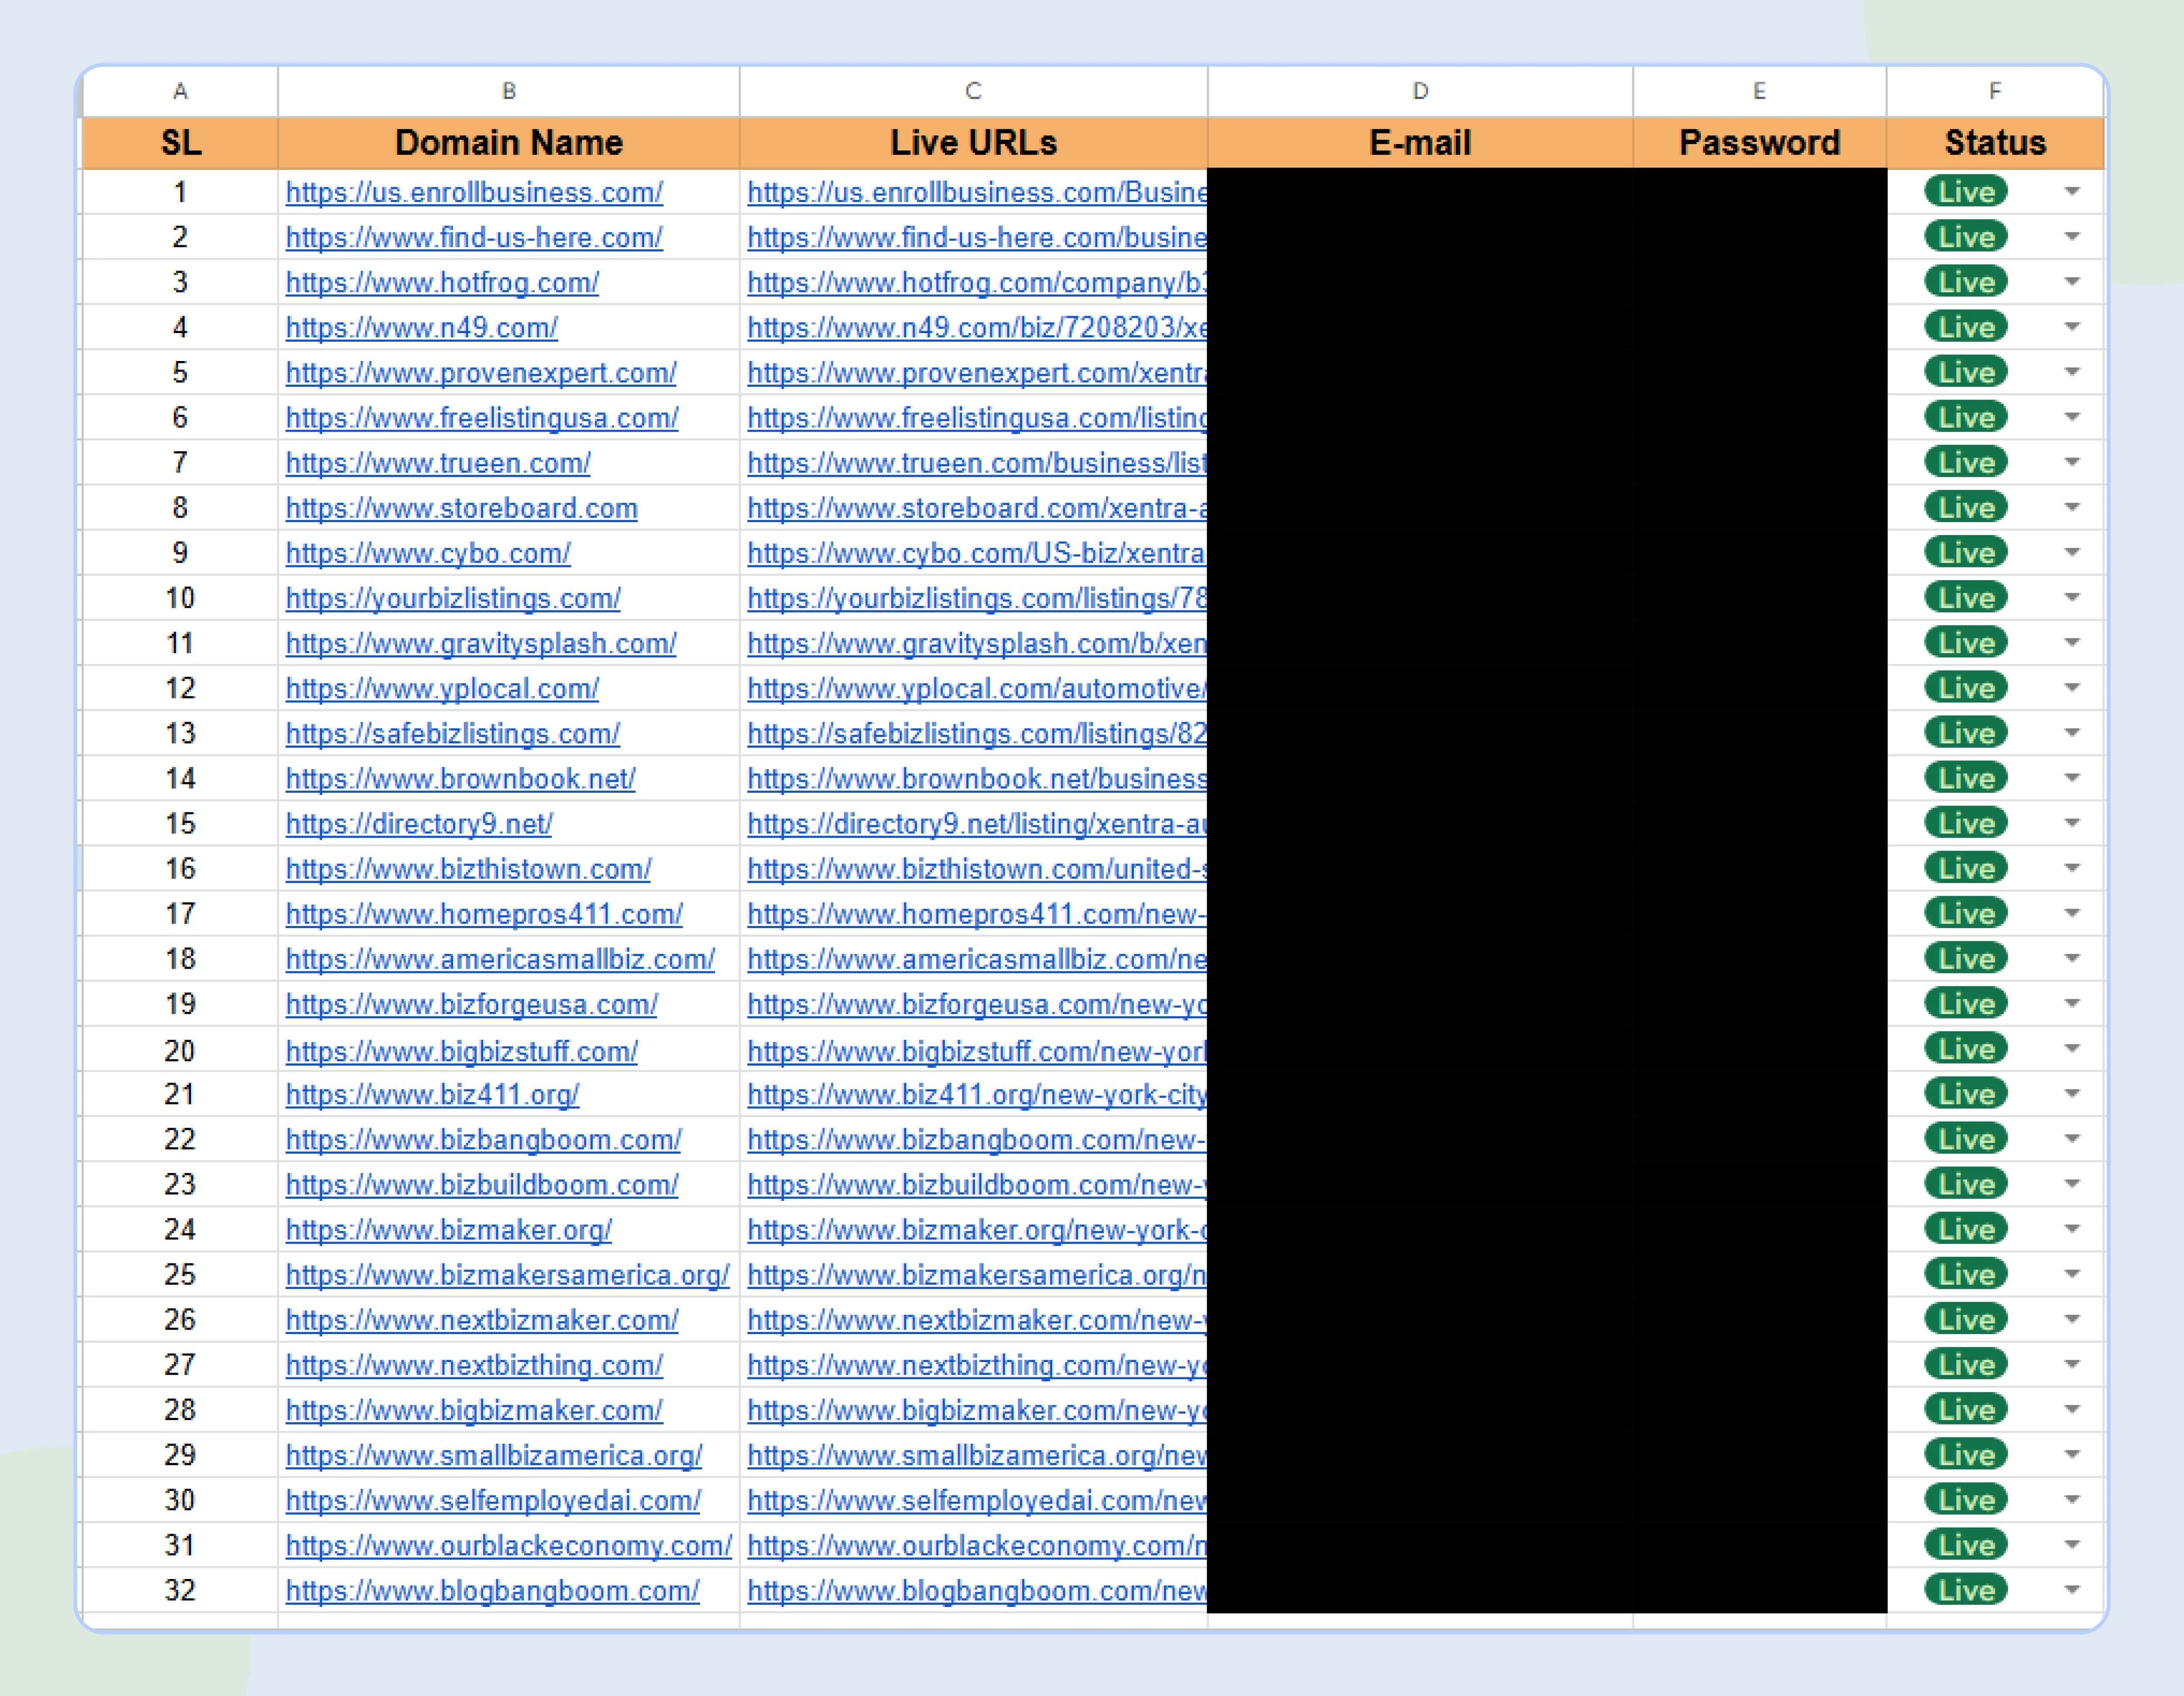Image resolution: width=2184 pixels, height=1696 pixels.
Task: Click the Live status chip in row 19
Action: (1966, 1004)
